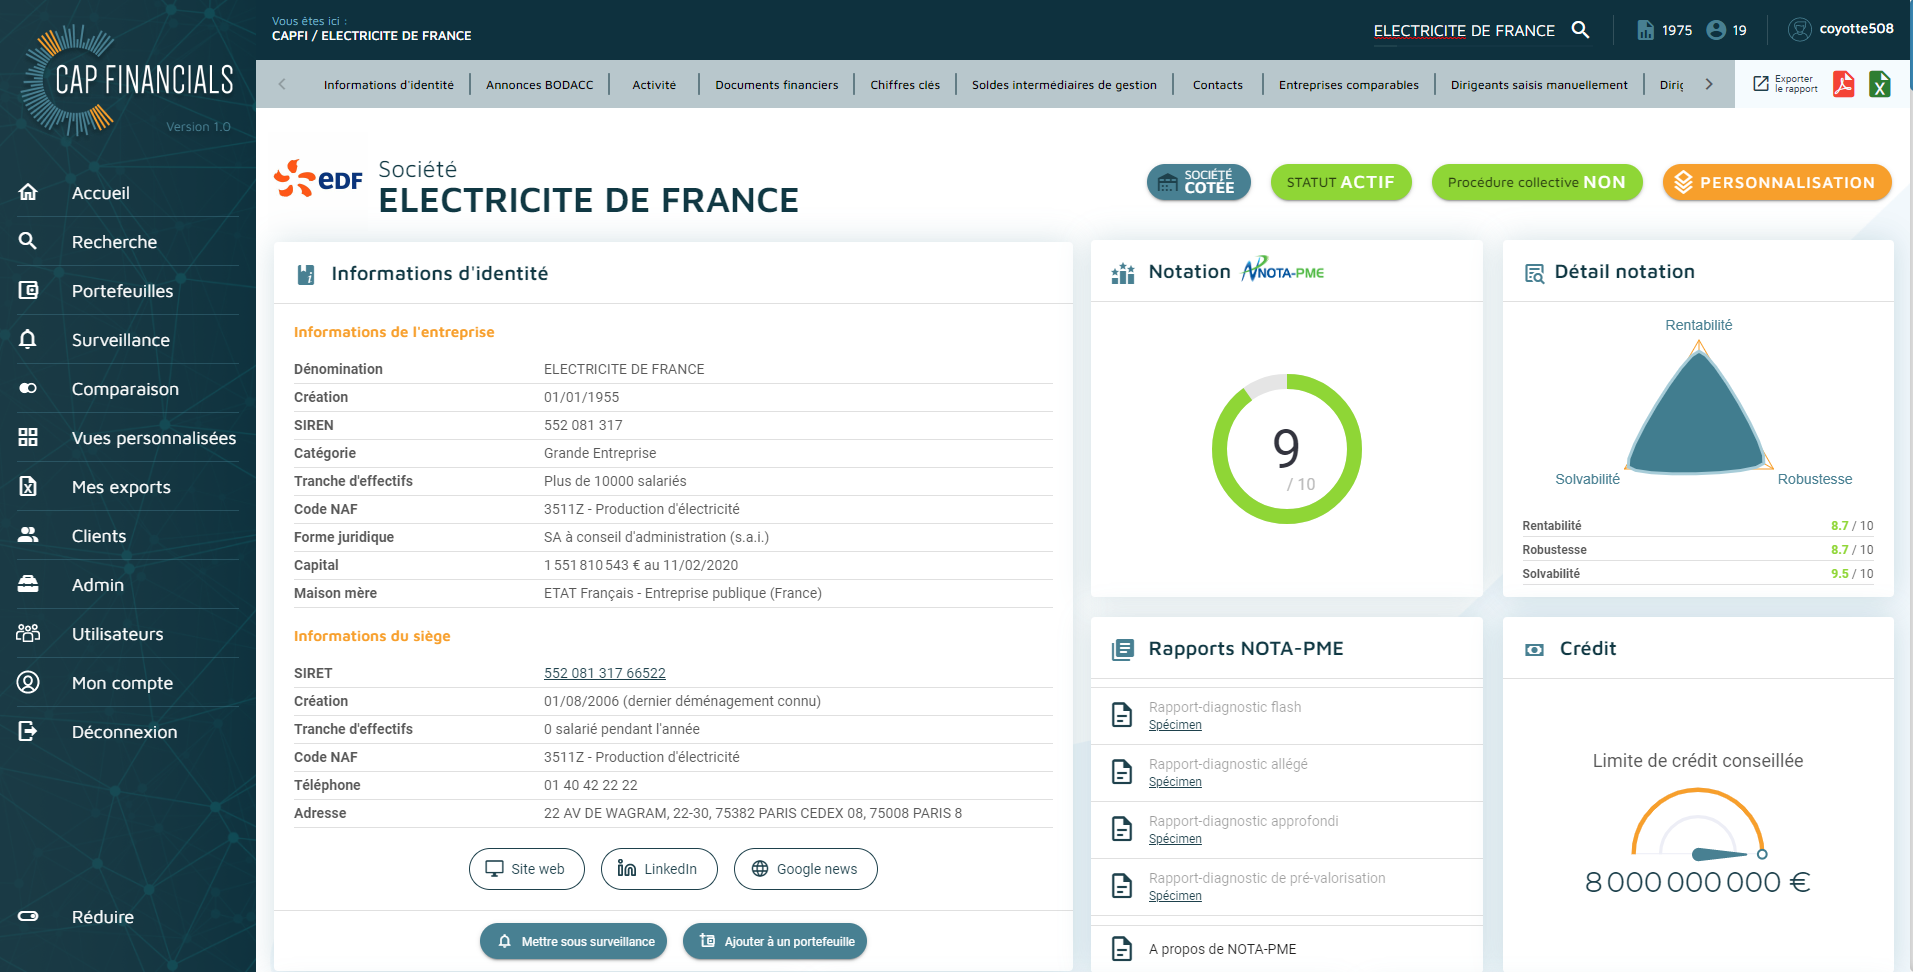The width and height of the screenshot is (1913, 972).
Task: Switch to Informations d'identité tab
Action: [389, 85]
